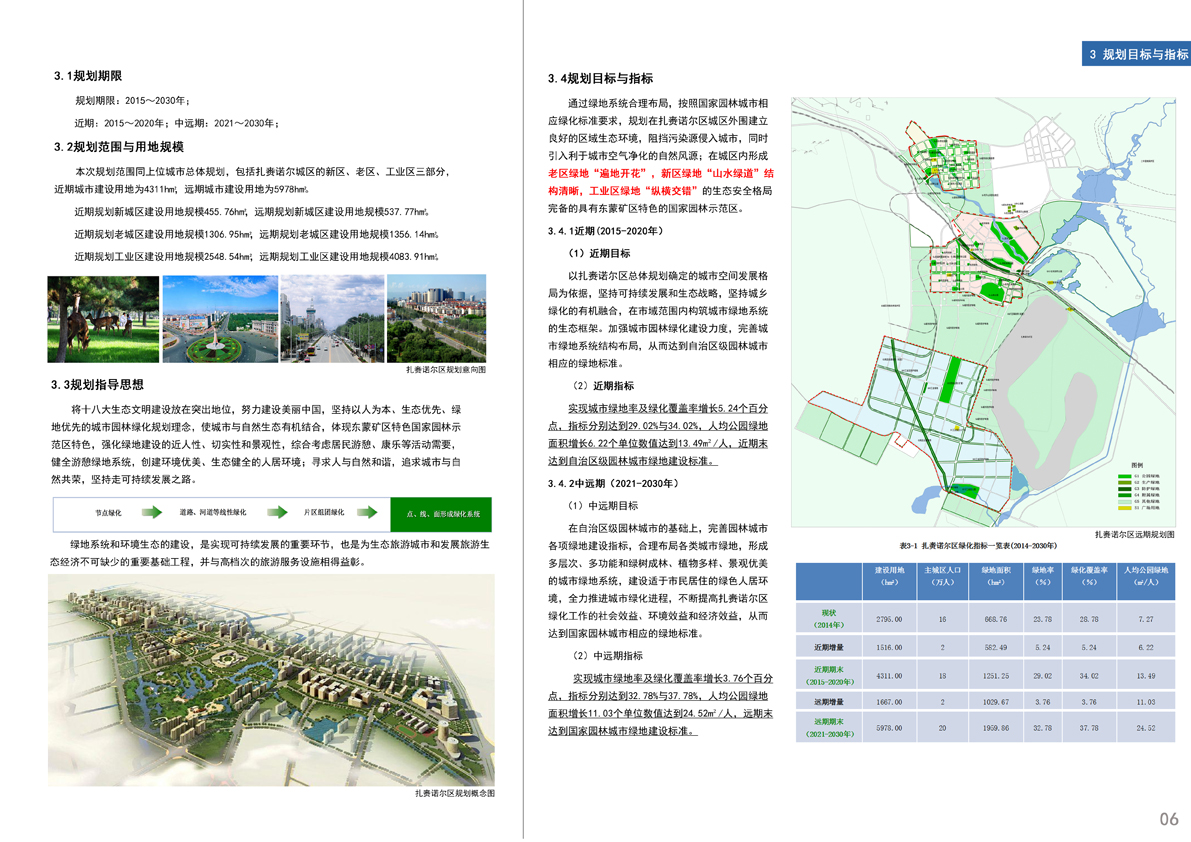Screen dimensions: 1191x842
Task: Click the "（2）近期指标" label
Action: tap(601, 386)
